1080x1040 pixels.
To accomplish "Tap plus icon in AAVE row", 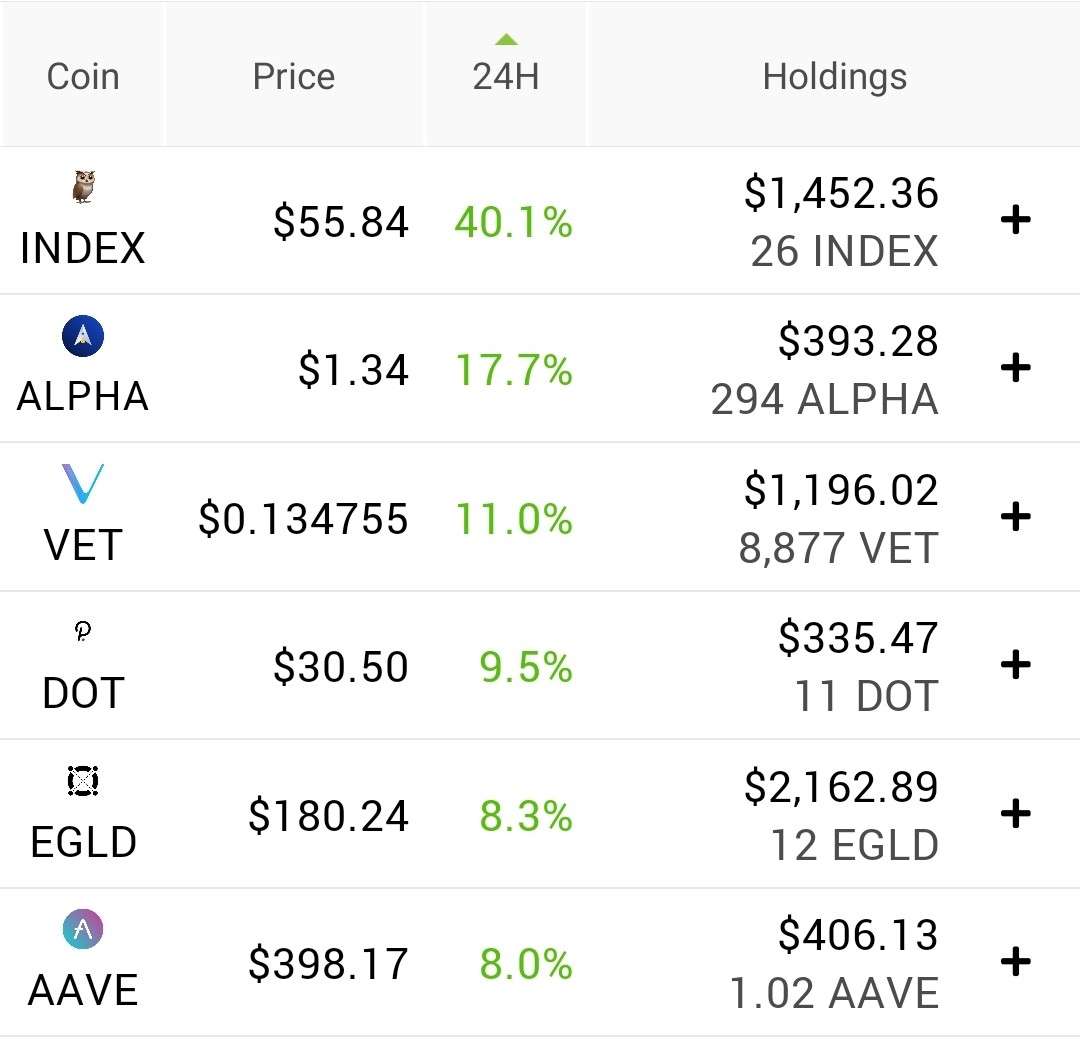I will [x=1015, y=961].
